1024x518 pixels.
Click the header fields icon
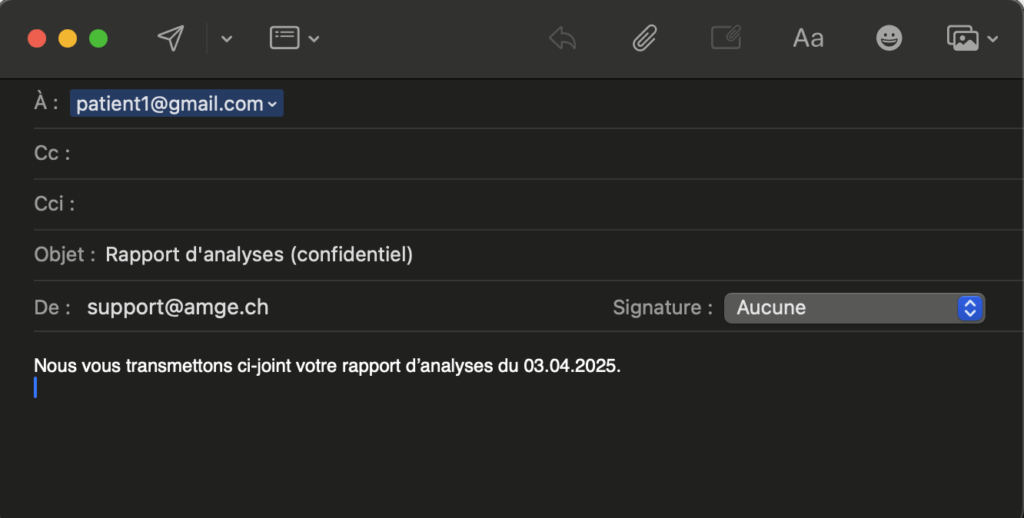[285, 38]
